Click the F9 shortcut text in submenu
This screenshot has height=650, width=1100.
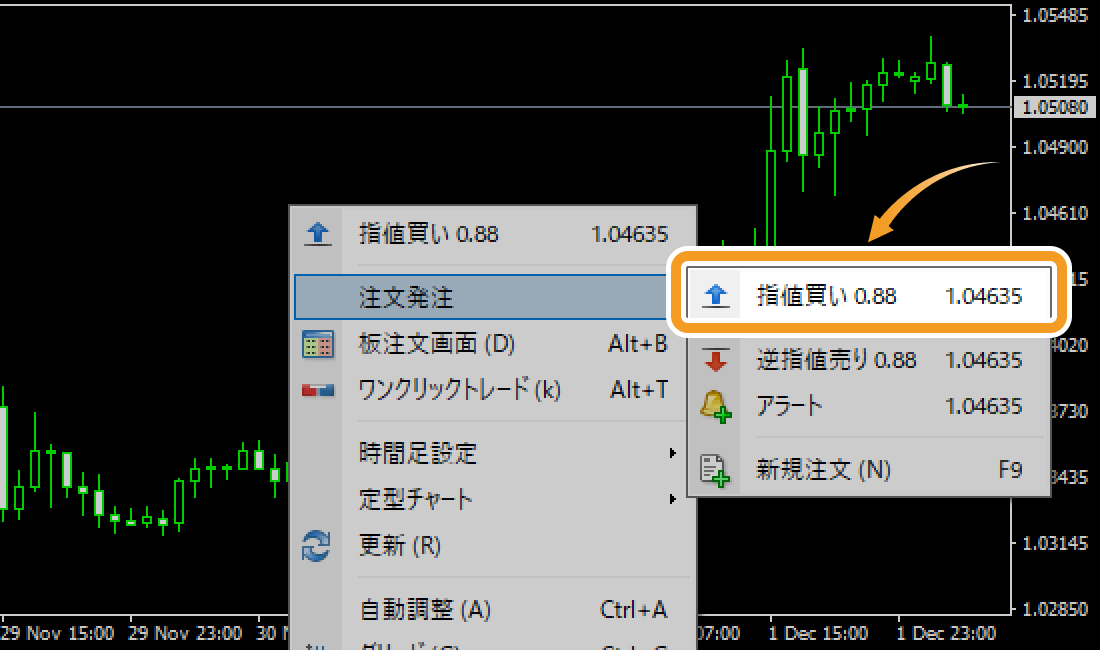[x=1010, y=470]
